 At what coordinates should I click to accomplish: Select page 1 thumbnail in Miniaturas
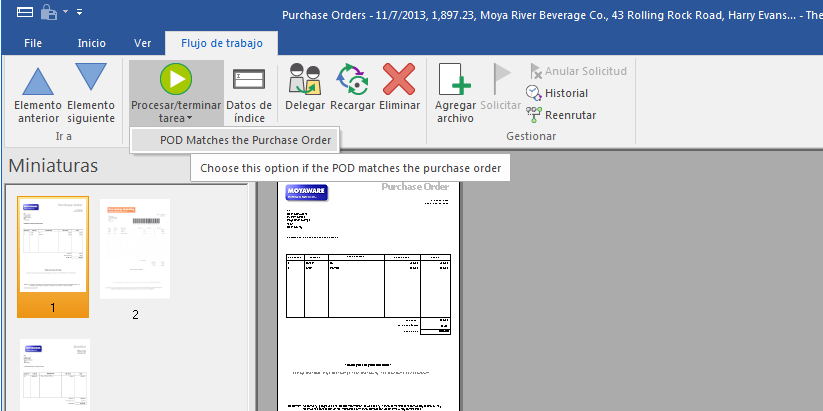click(x=52, y=257)
